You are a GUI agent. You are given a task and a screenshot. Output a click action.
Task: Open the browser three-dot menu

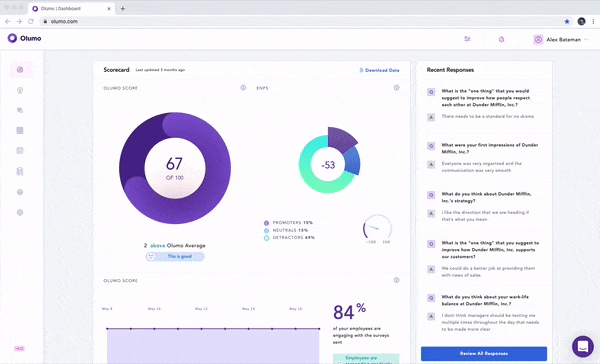click(593, 21)
